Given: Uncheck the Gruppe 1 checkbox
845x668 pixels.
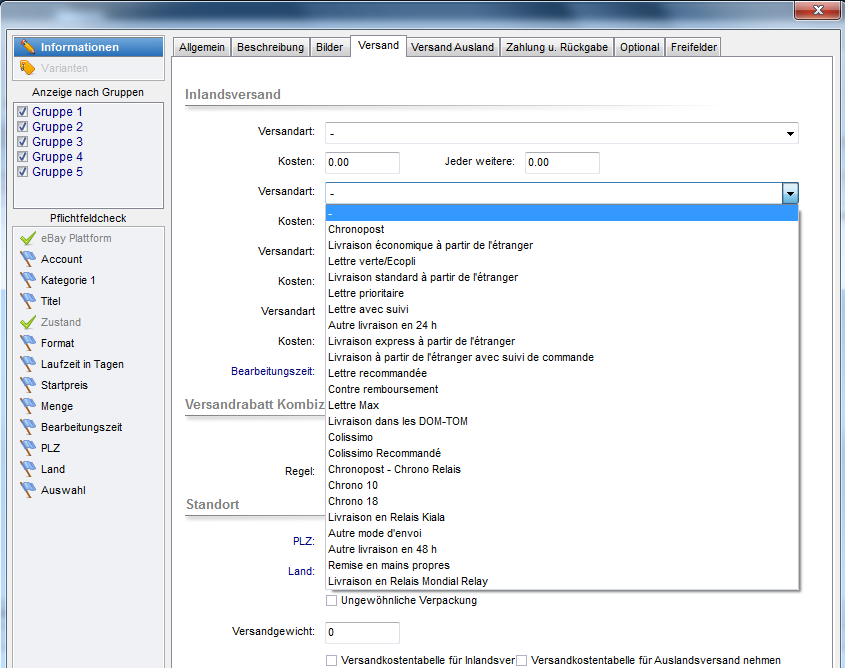Looking at the screenshot, I should coord(23,112).
